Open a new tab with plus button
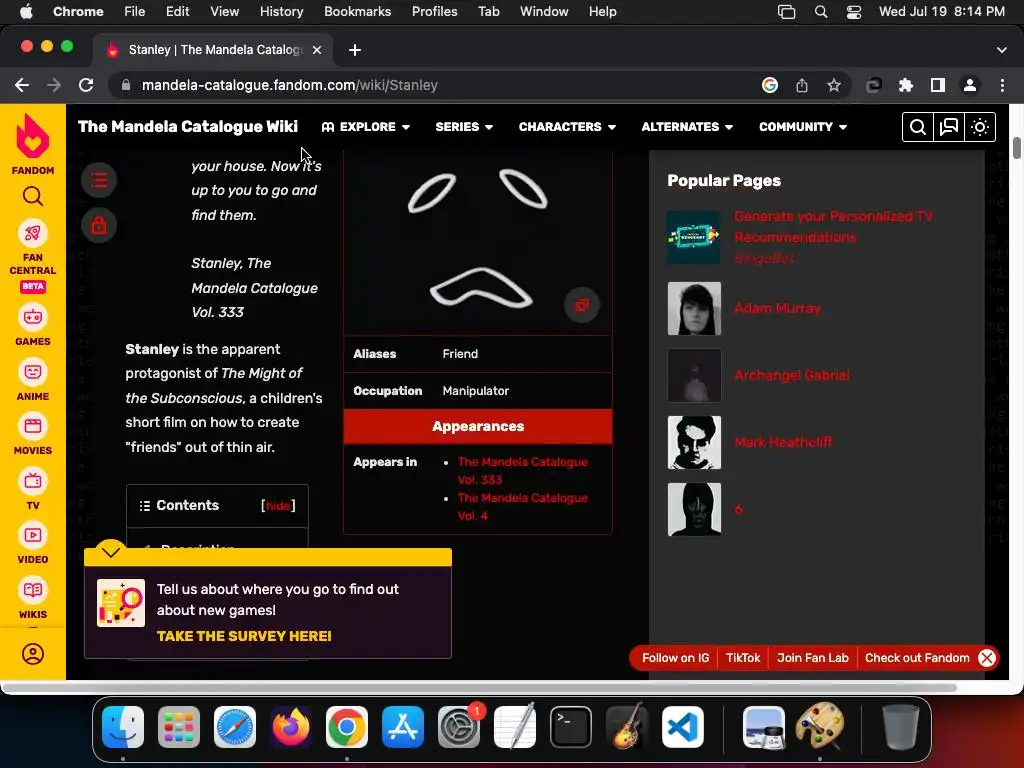Viewport: 1024px width, 768px height. (355, 50)
